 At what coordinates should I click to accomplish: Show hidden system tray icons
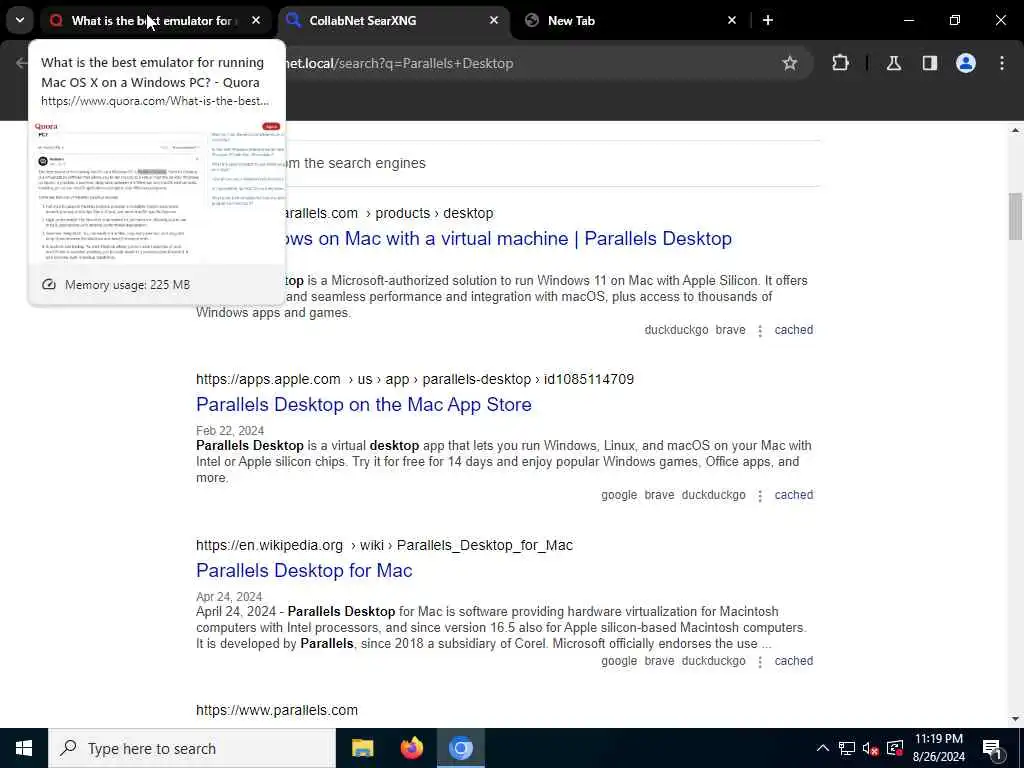pyautogui.click(x=823, y=748)
